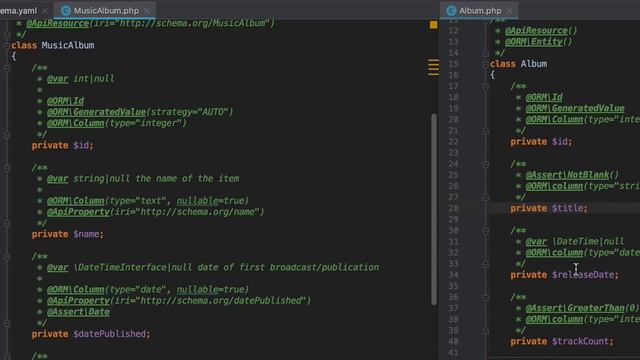
Task: Click the class name MusicAlbum in the left editor
Action: click(68, 45)
